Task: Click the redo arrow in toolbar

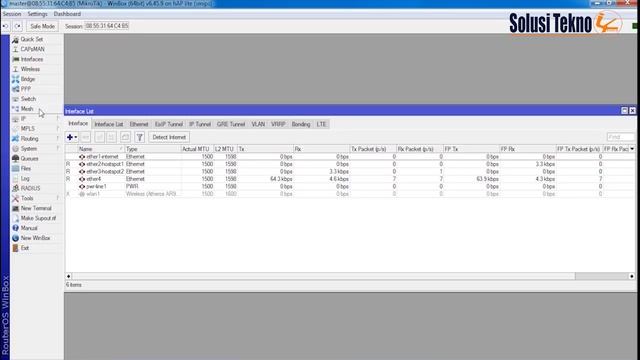Action: pos(18,26)
